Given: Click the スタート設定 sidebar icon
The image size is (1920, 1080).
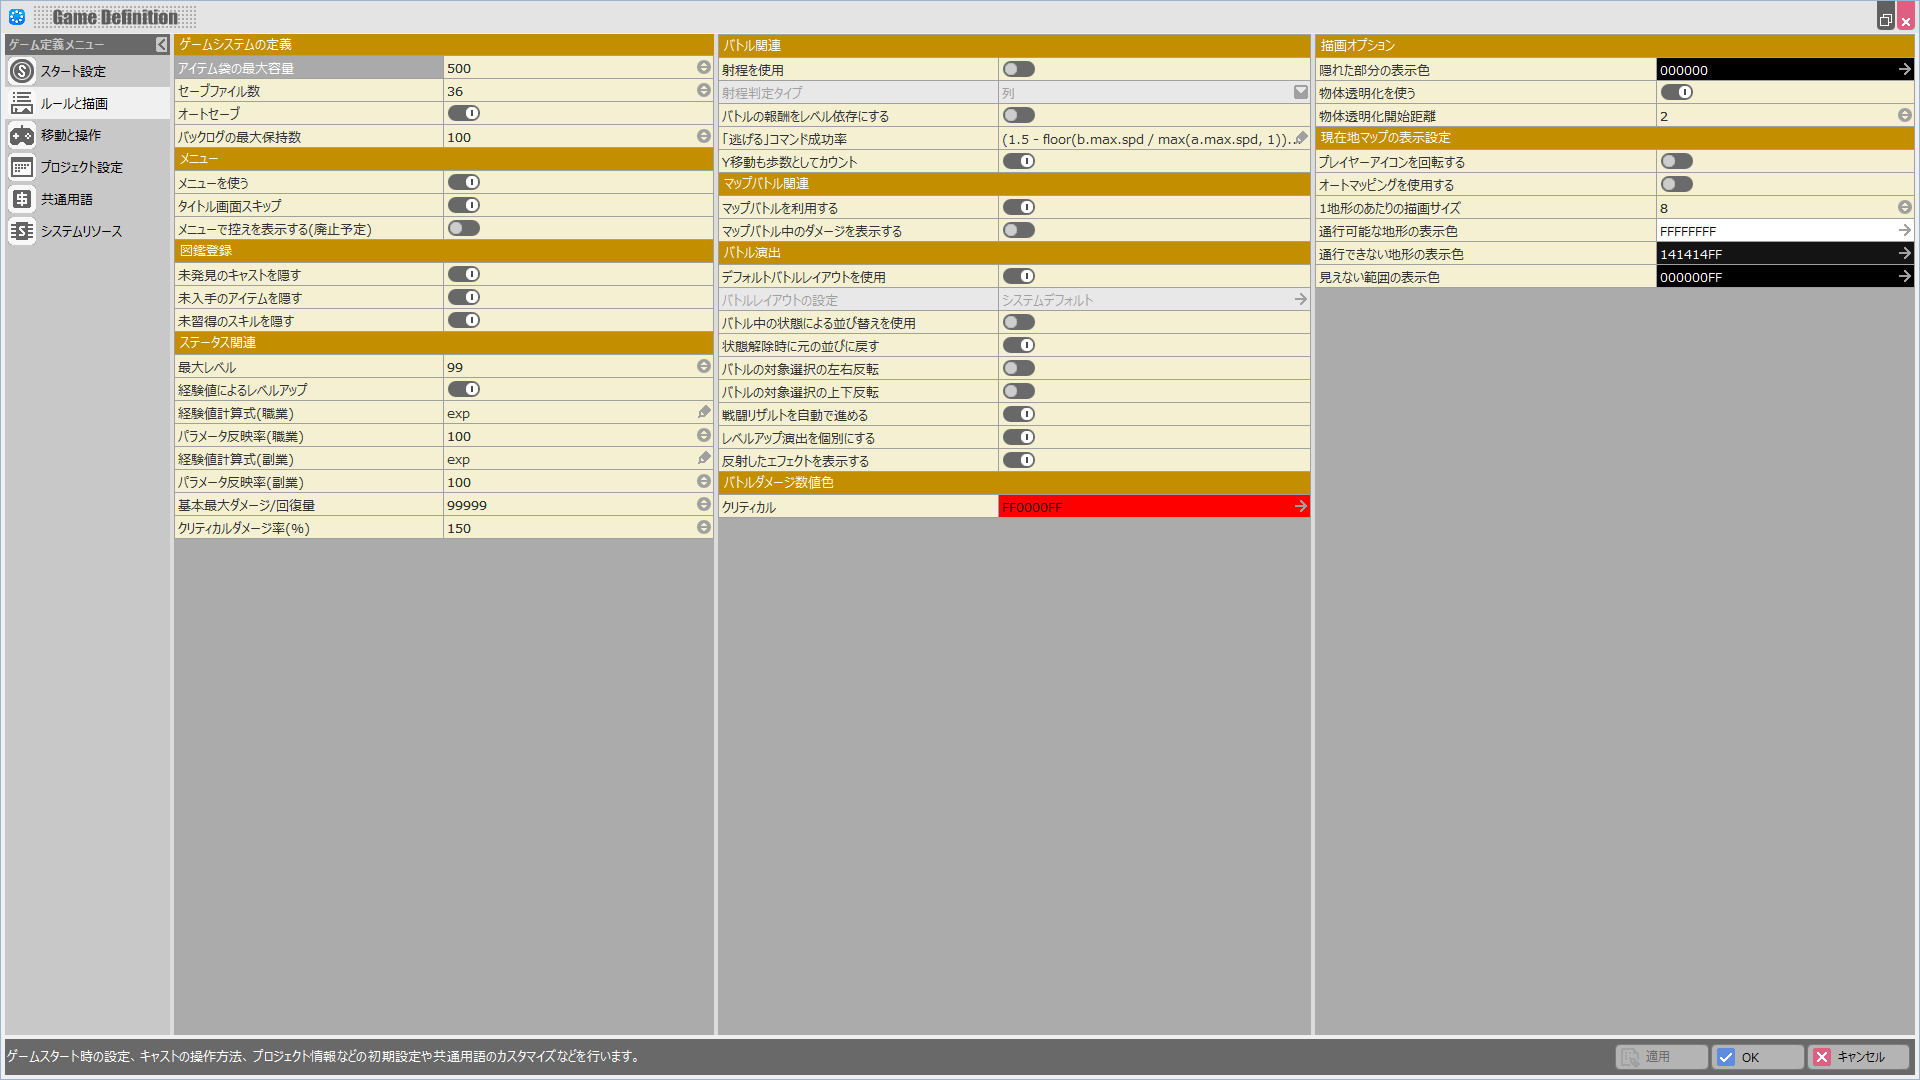Looking at the screenshot, I should pos(22,71).
